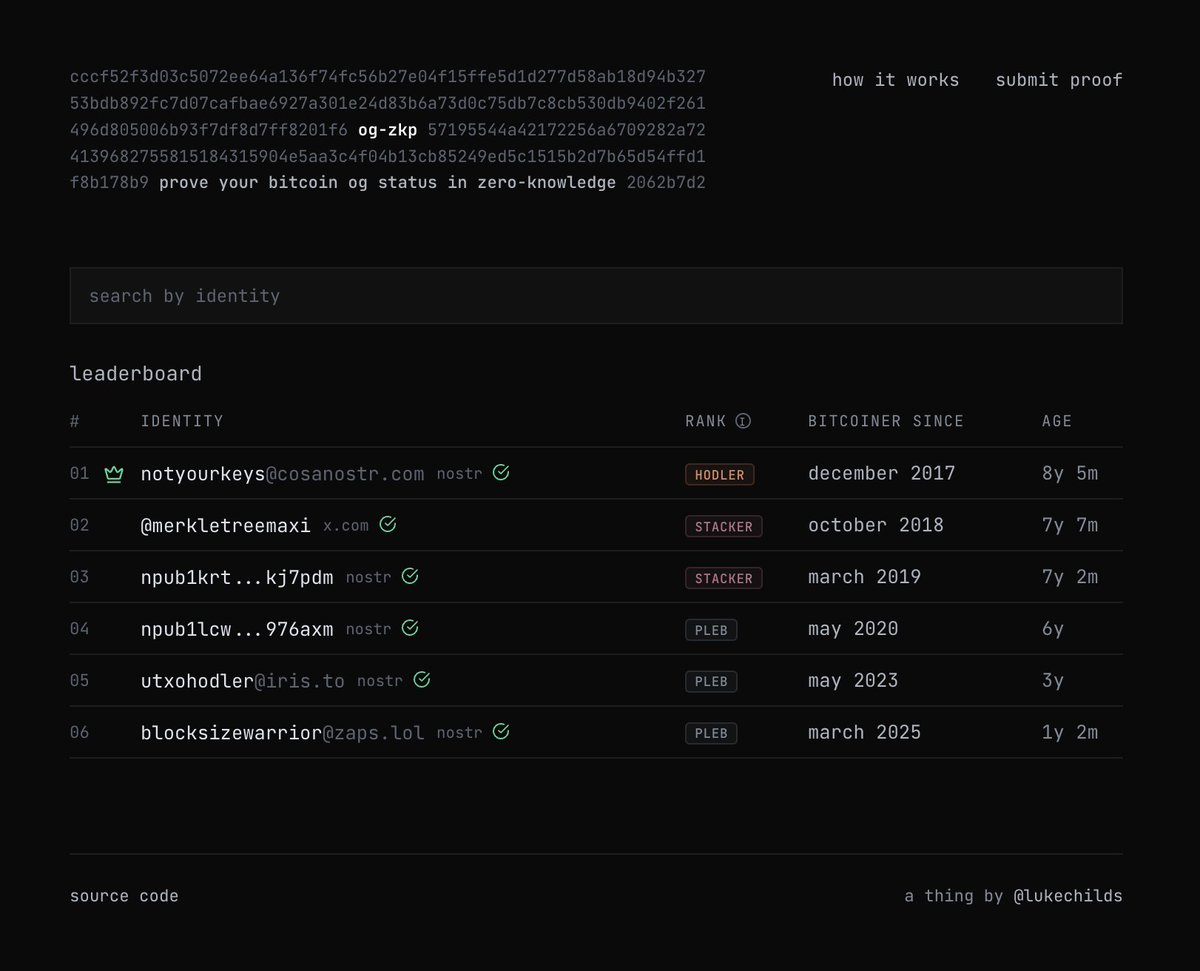Click the info icon next to RANK
Viewport: 1200px width, 971px height.
(x=743, y=421)
